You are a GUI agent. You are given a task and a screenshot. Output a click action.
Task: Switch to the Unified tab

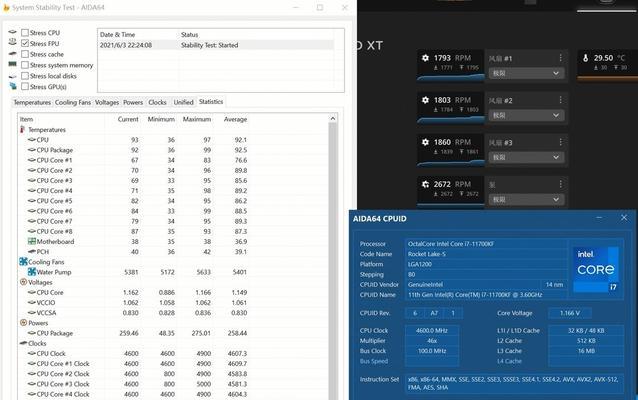[x=184, y=103]
